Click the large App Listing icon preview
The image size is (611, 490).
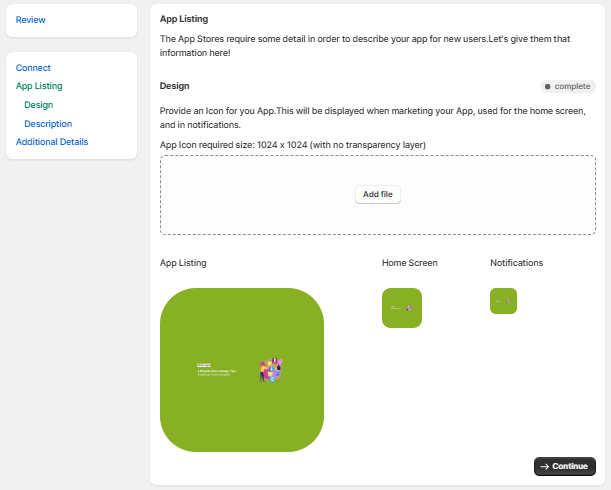click(x=242, y=370)
